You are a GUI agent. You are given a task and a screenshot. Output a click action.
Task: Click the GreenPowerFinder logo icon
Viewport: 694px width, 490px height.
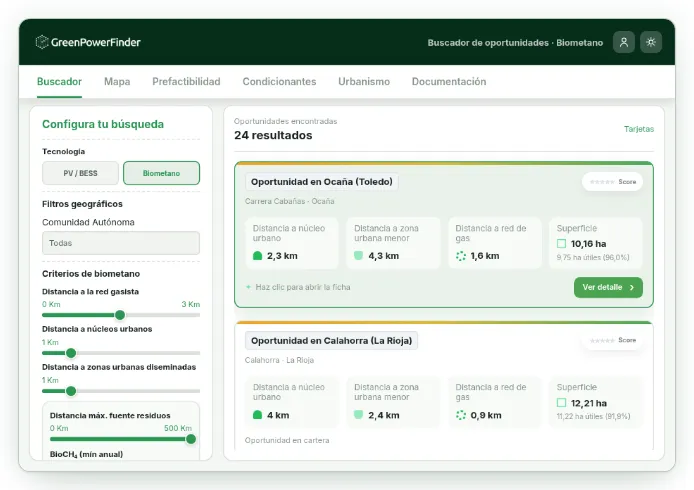42,42
